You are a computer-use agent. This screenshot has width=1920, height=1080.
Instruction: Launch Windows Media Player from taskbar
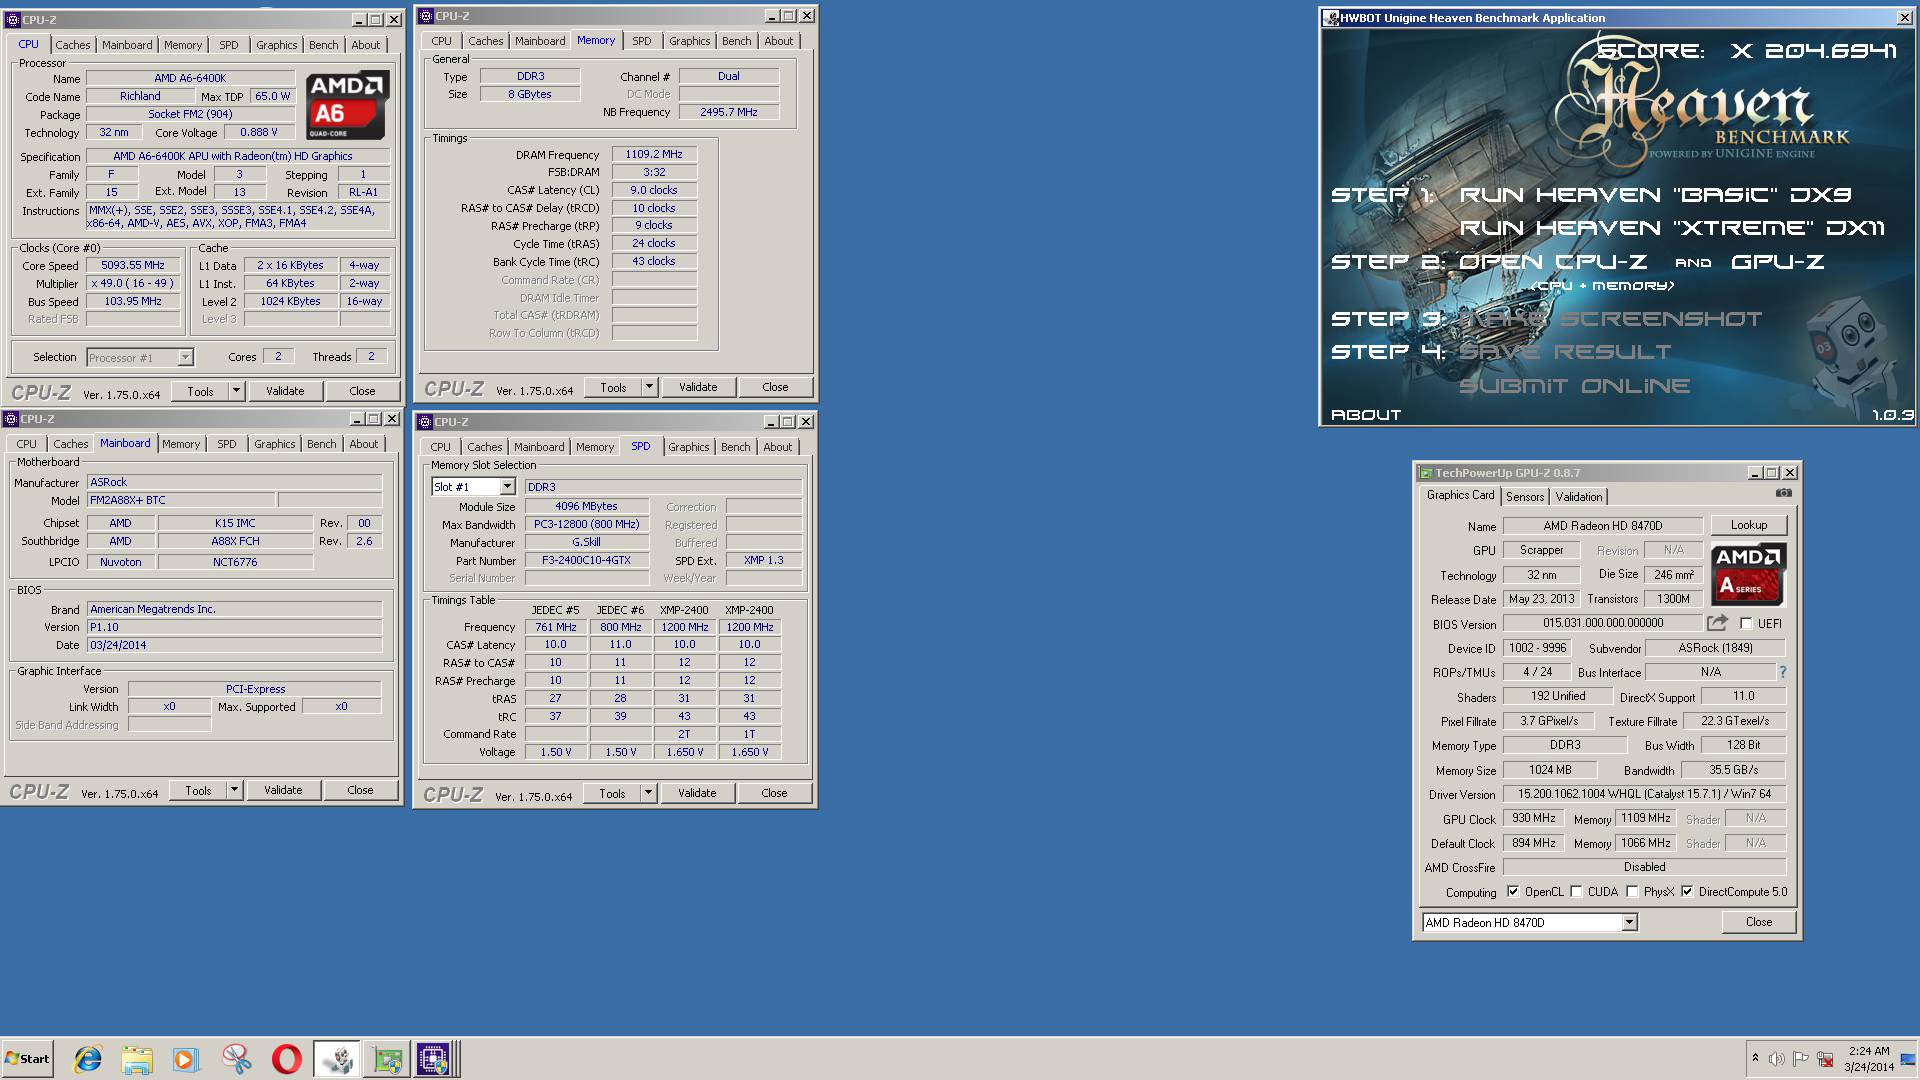click(x=186, y=1059)
